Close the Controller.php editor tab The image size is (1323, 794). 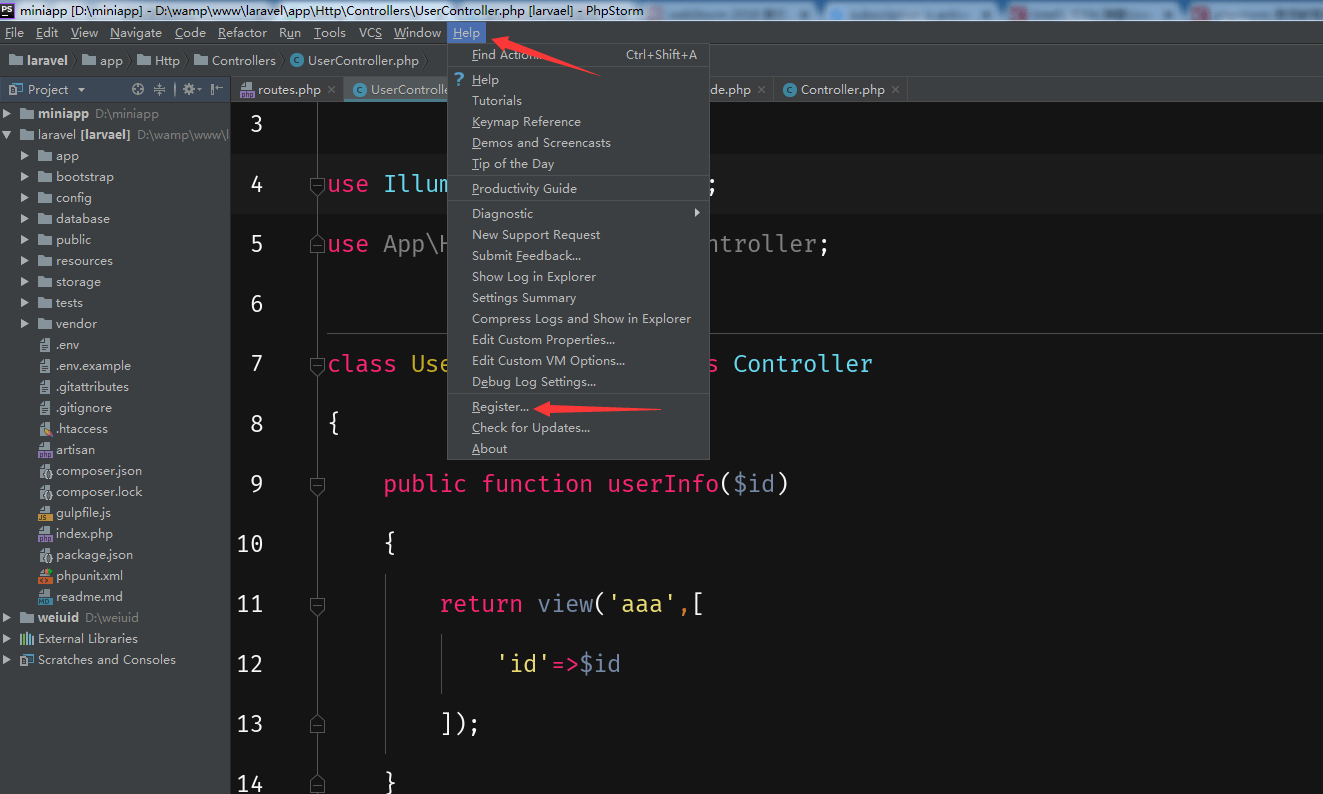tap(895, 90)
